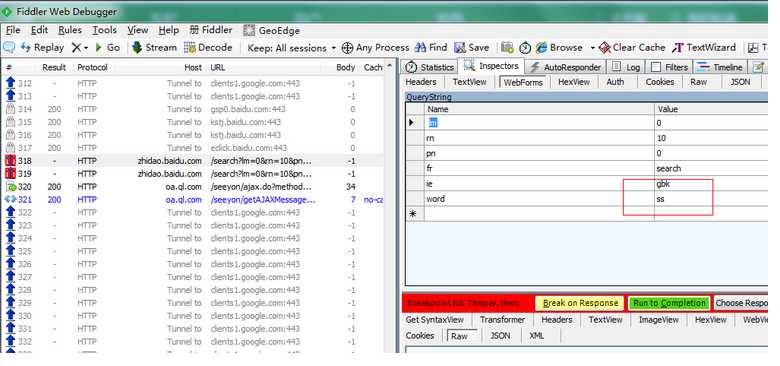The width and height of the screenshot is (780, 366).
Task: Select ImageView response tab
Action: click(659, 320)
